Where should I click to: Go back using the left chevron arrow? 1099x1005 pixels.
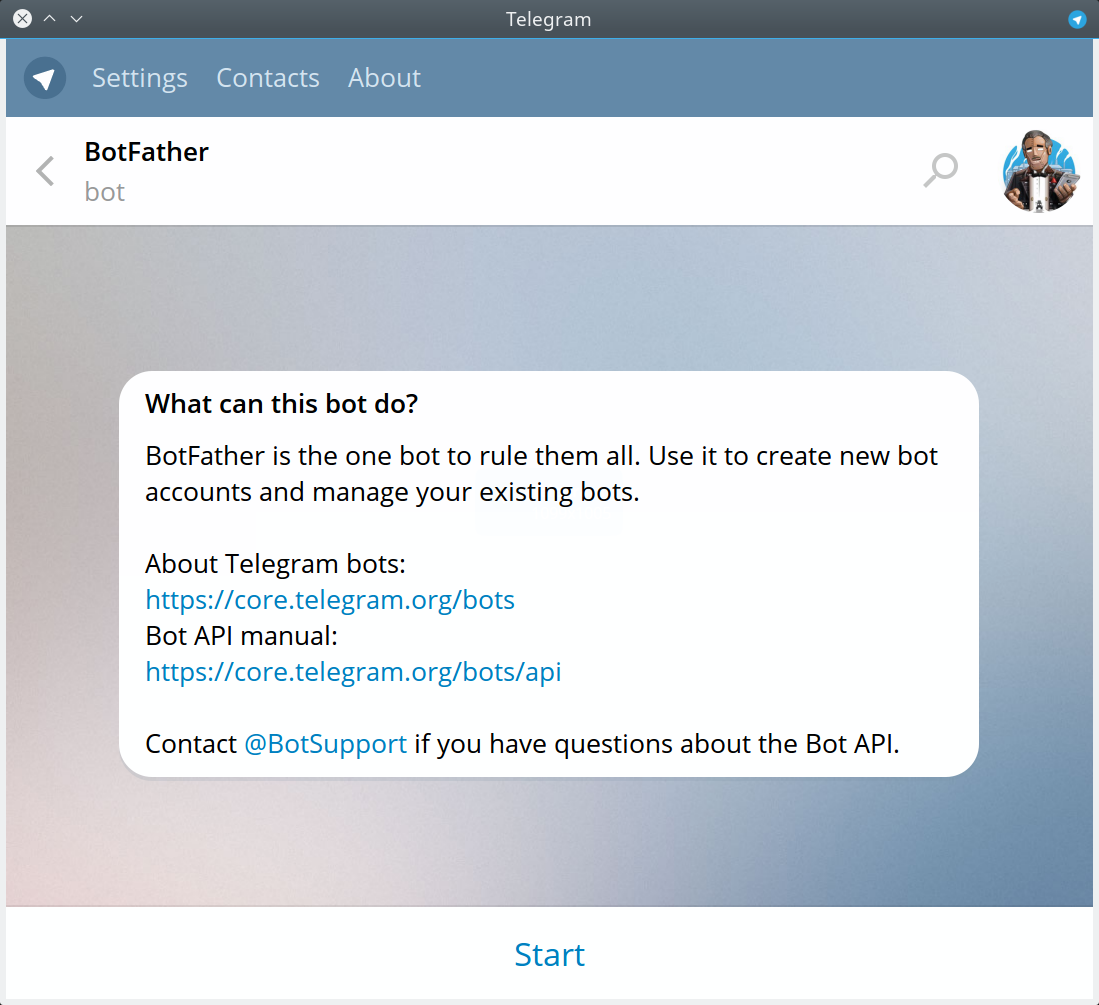(46, 171)
